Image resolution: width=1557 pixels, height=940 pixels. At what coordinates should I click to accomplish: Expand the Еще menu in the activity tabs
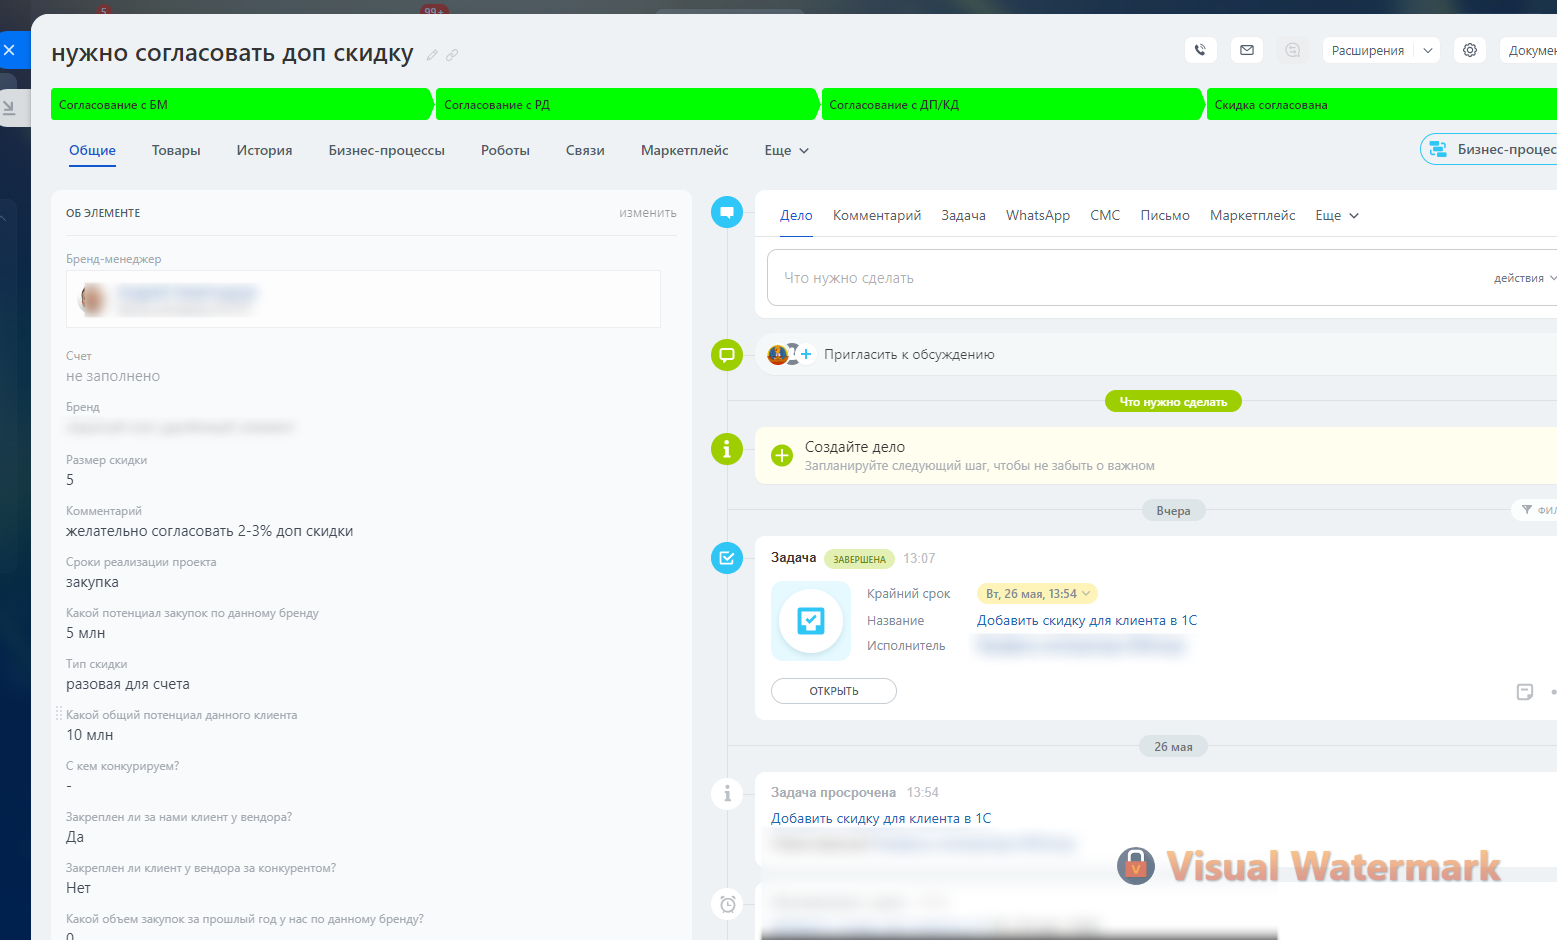pyautogui.click(x=1337, y=215)
